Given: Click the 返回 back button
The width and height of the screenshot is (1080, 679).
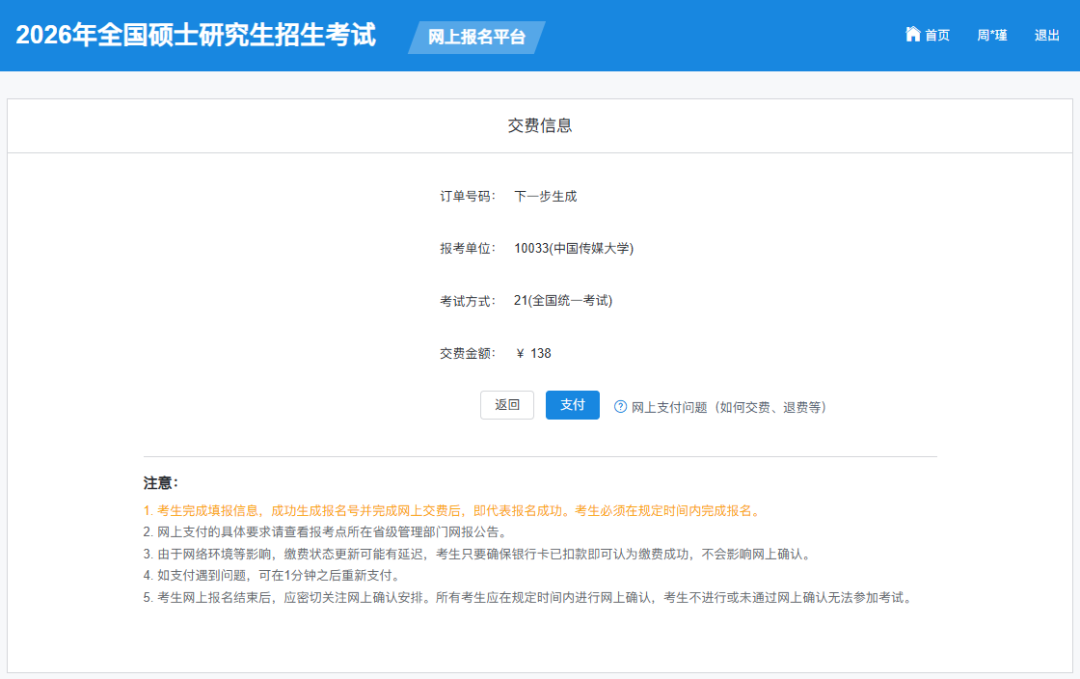Looking at the screenshot, I should 507,405.
